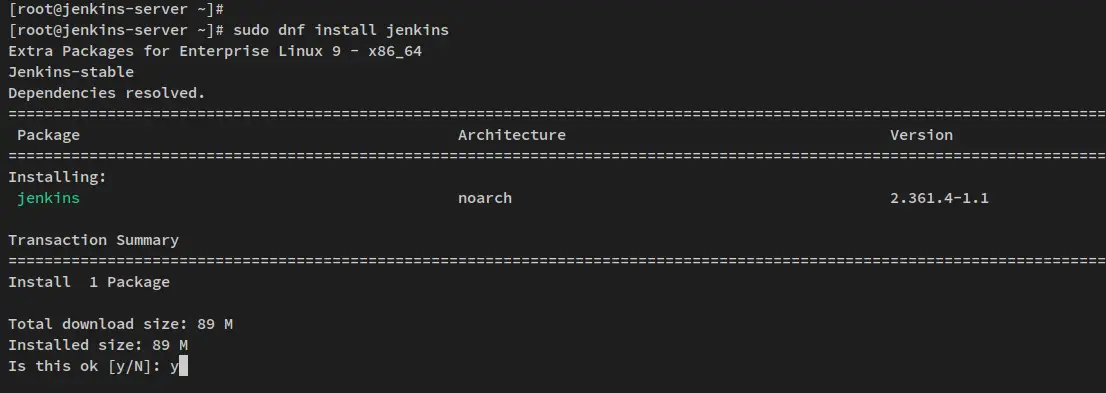
Task: Click the sudo dnf install jenkins command
Action: coord(341,30)
